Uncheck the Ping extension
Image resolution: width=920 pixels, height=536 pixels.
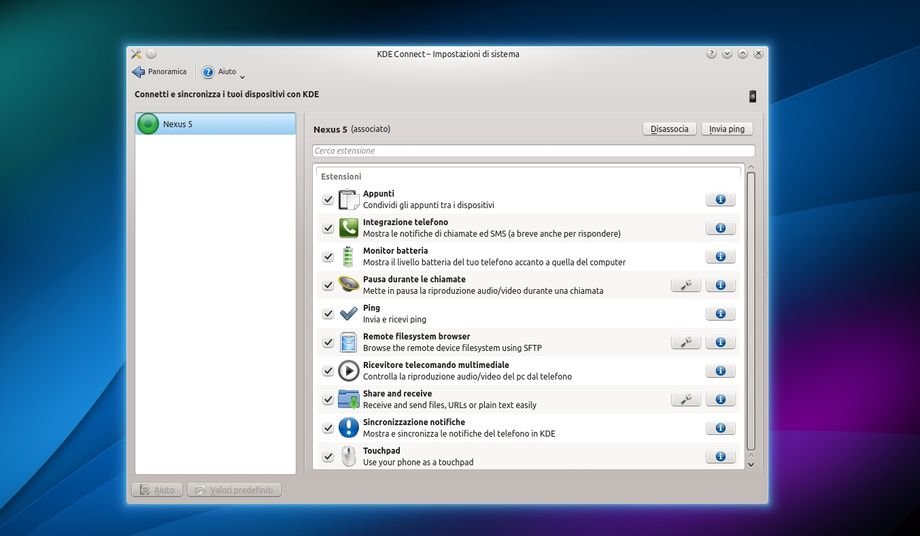[x=328, y=314]
